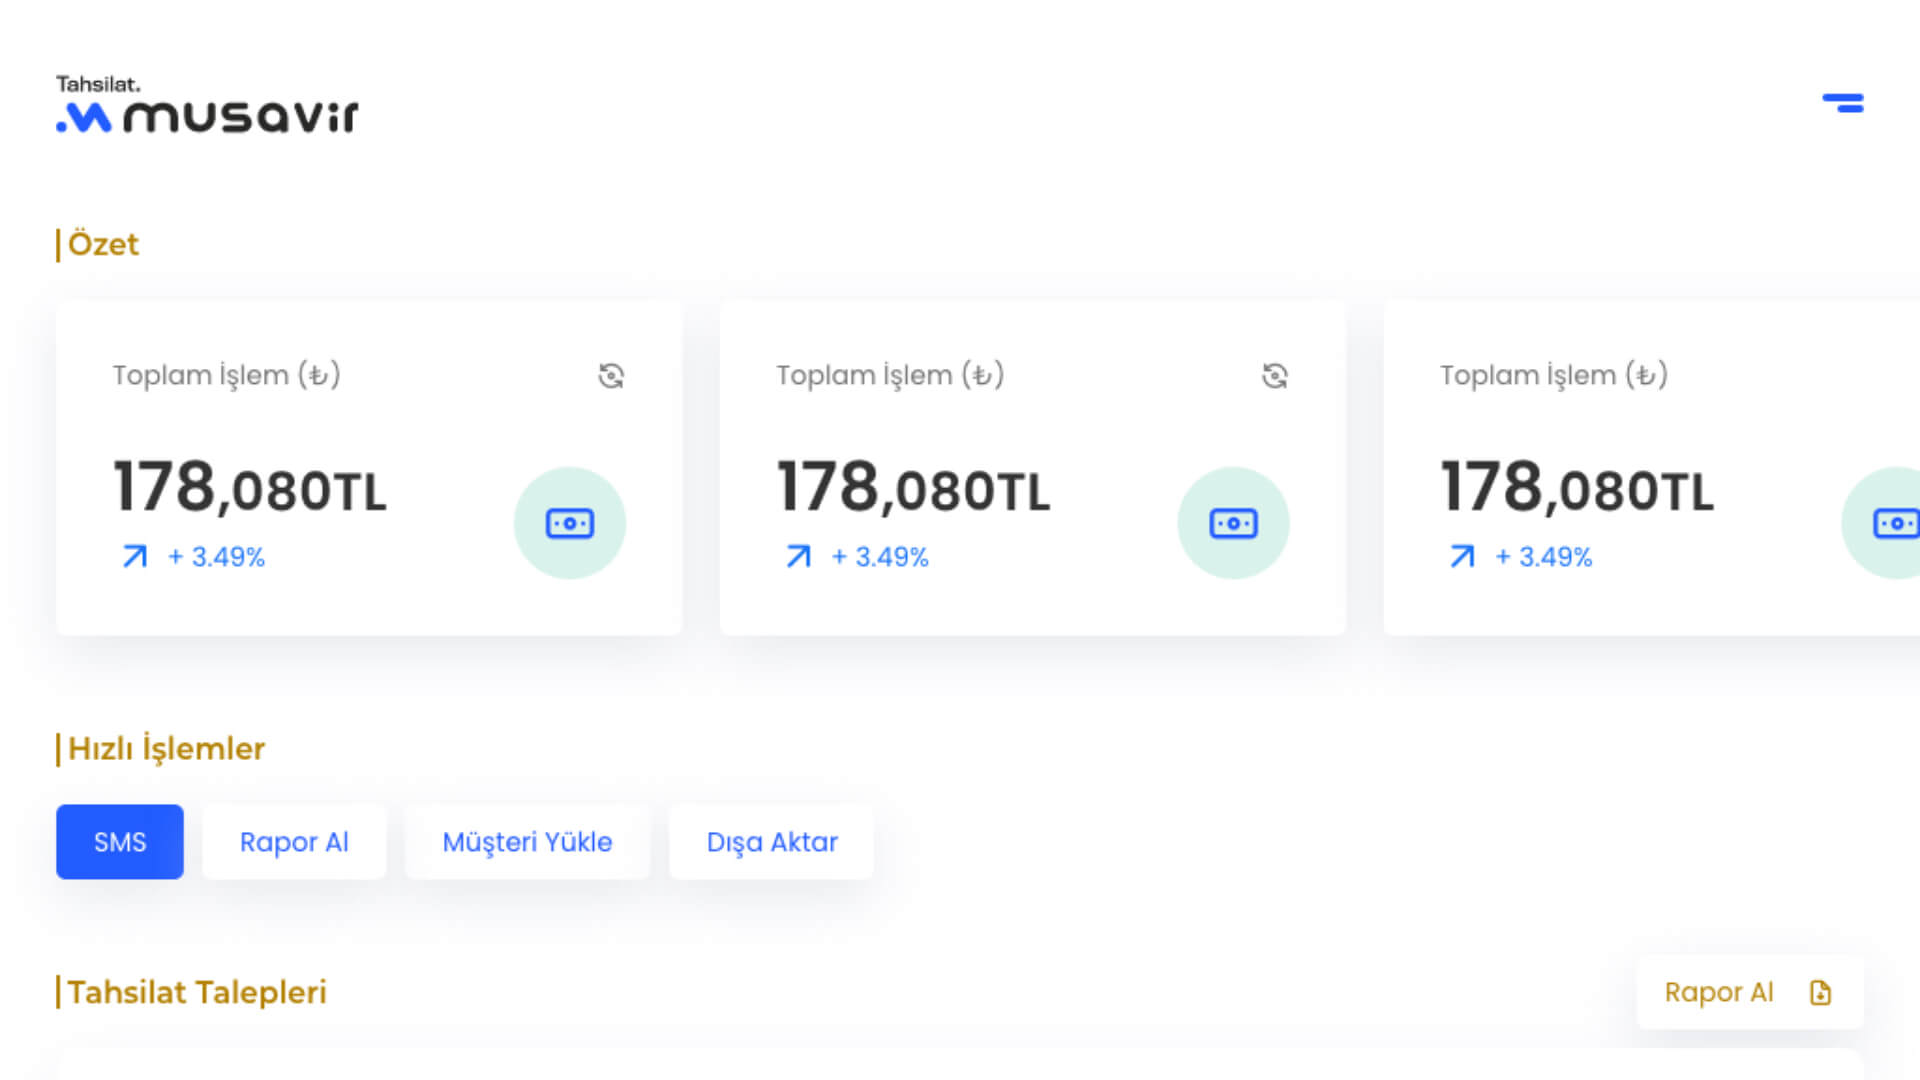Click the 178,080TL amount in first card
This screenshot has width=1920, height=1080.
coord(250,488)
